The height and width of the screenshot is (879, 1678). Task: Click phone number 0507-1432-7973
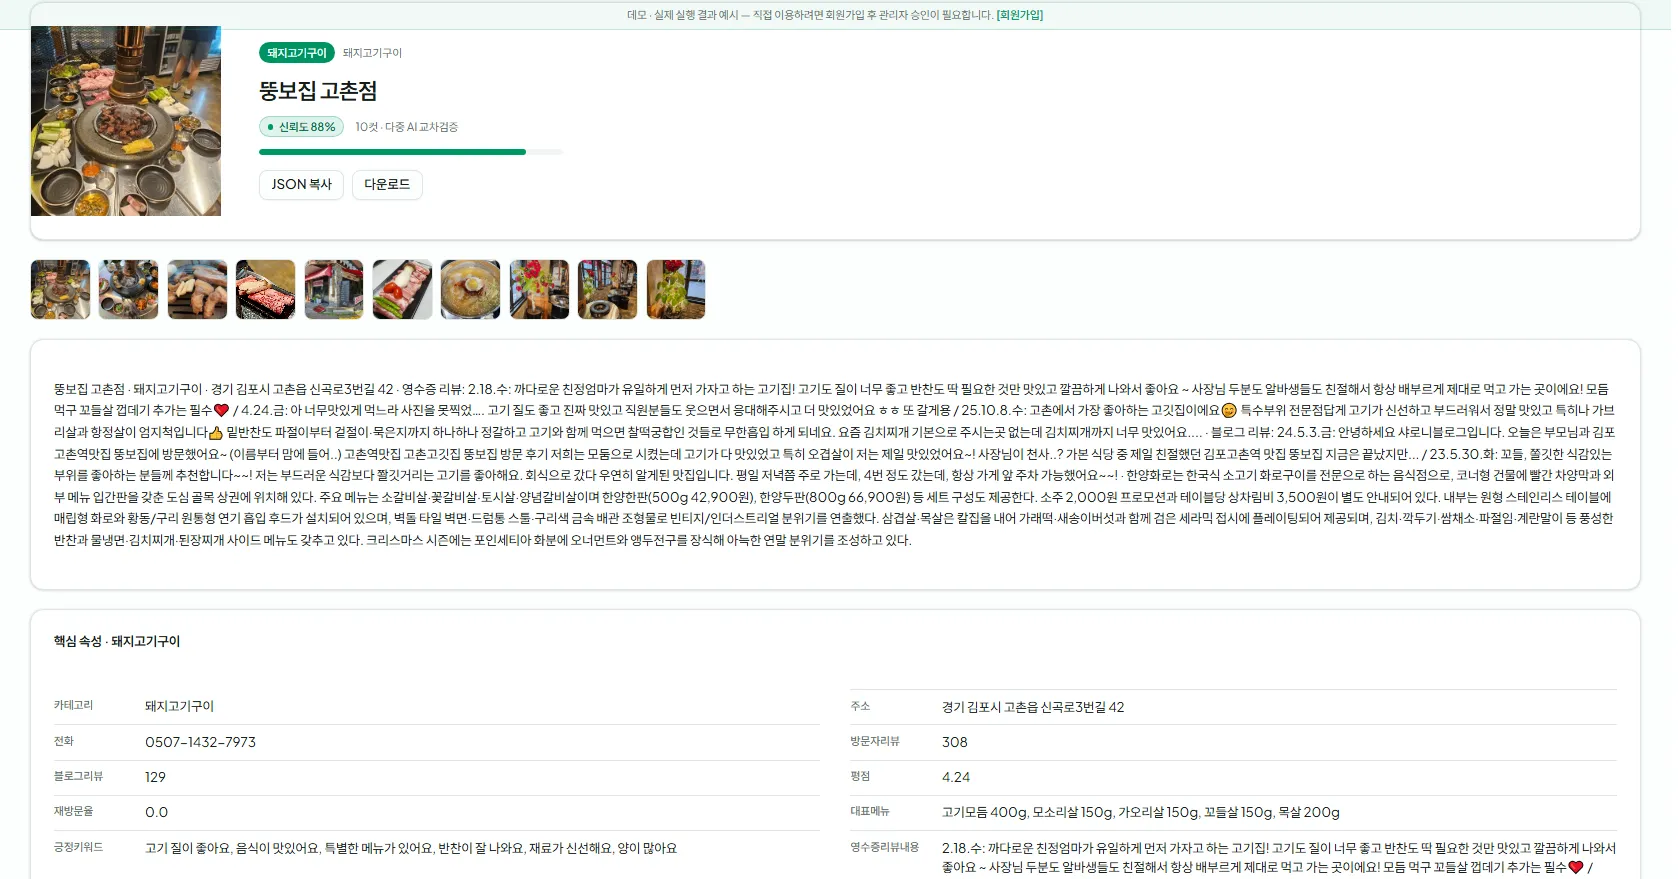[x=200, y=742]
